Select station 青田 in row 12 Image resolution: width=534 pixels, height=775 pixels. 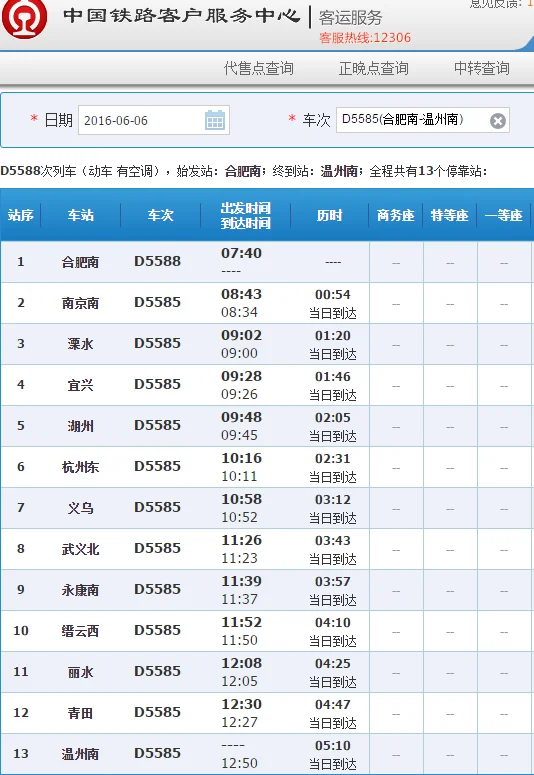[x=80, y=713]
